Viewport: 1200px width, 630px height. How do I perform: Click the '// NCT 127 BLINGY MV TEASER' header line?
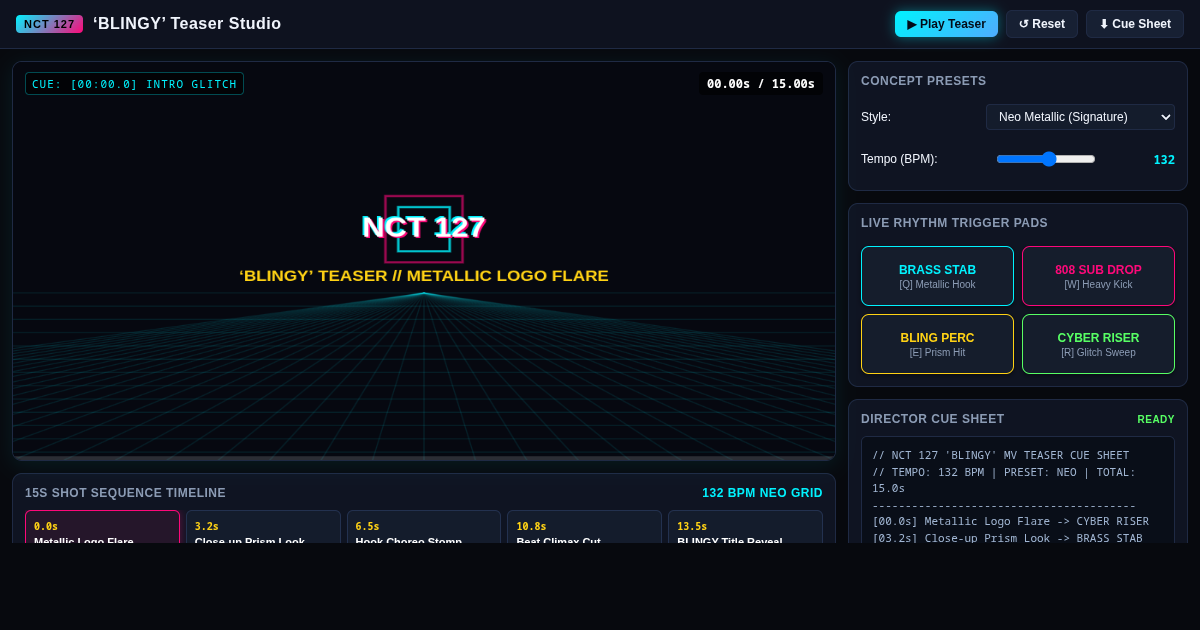1000,455
